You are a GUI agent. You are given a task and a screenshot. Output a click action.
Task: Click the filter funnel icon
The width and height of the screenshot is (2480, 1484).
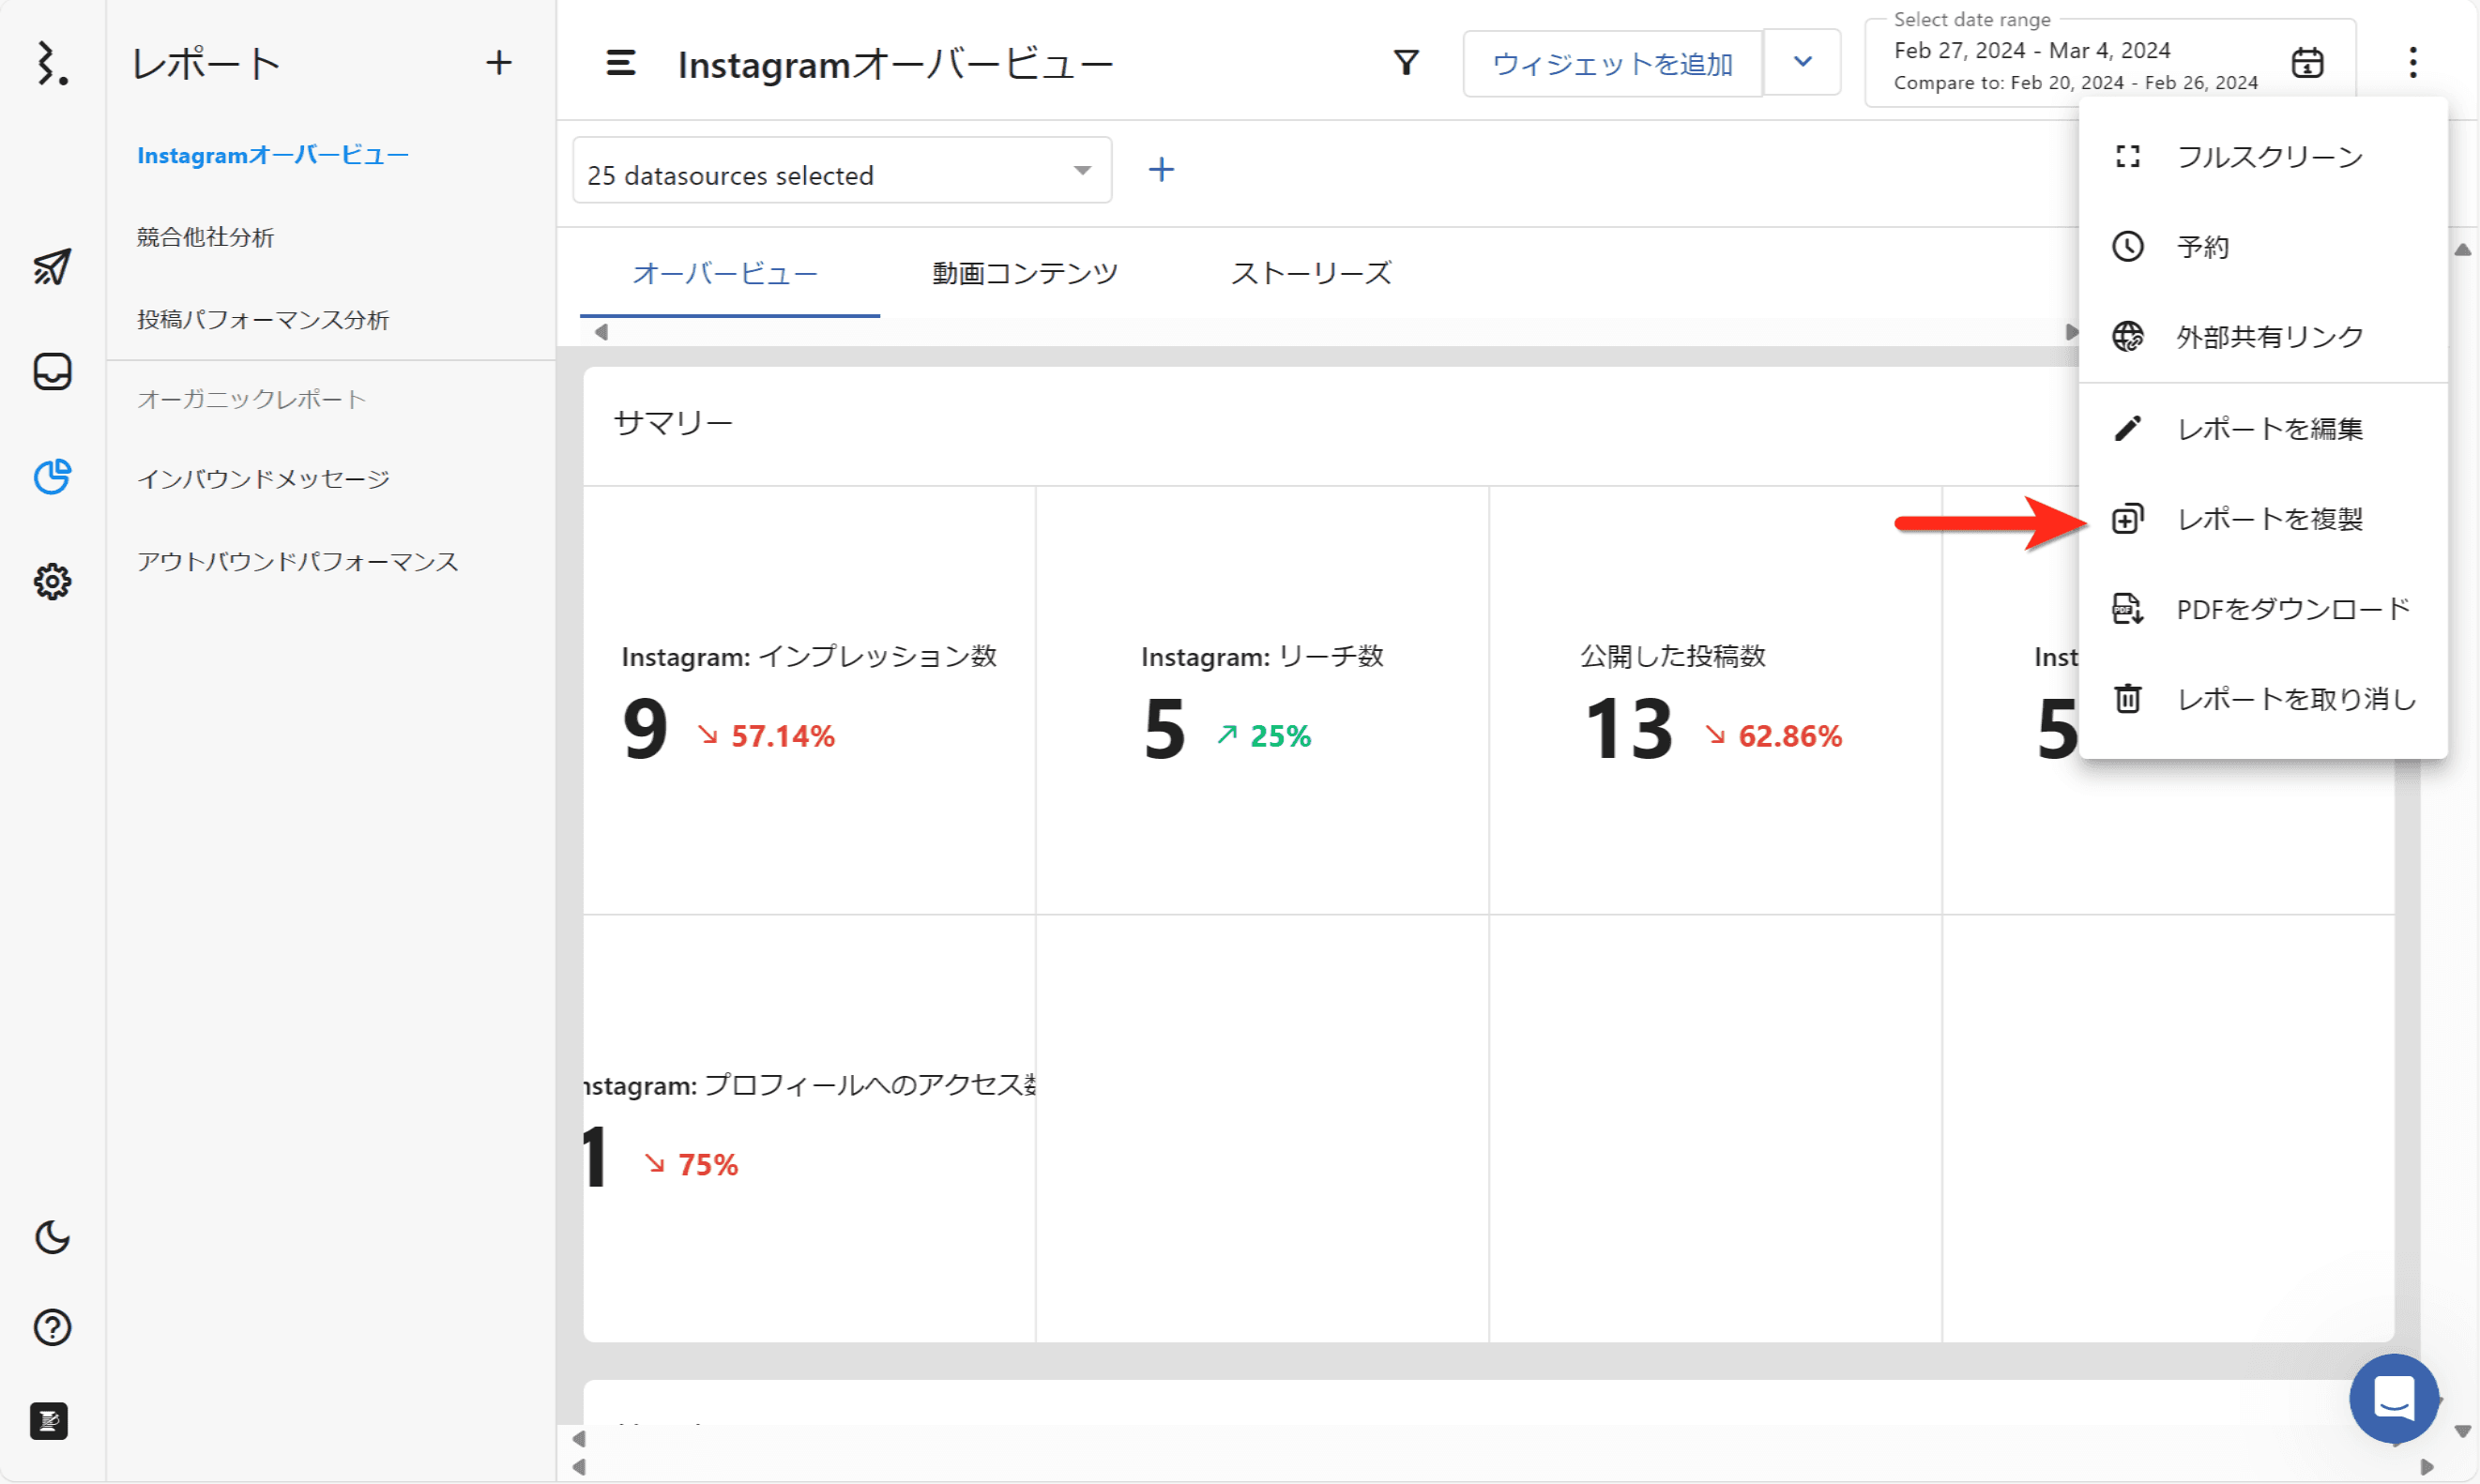tap(1406, 63)
